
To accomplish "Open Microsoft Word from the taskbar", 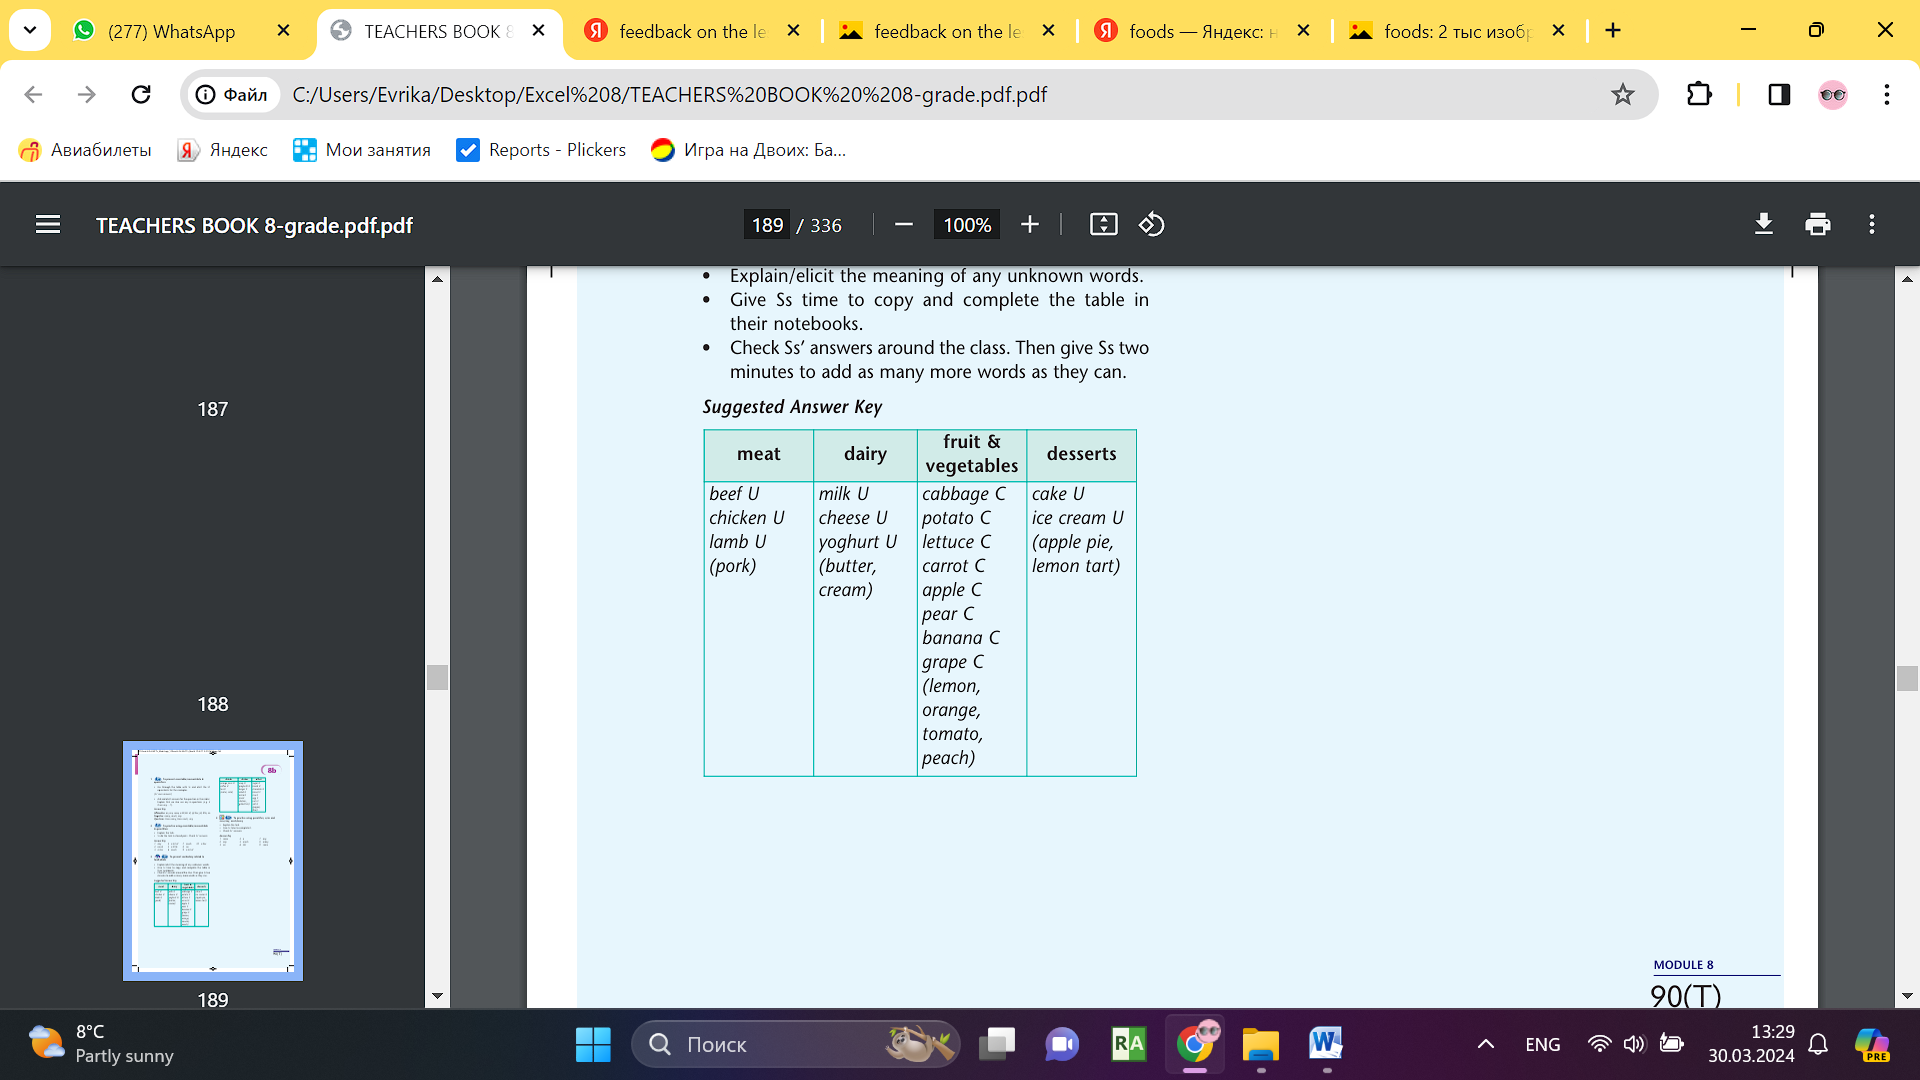I will tap(1325, 1044).
